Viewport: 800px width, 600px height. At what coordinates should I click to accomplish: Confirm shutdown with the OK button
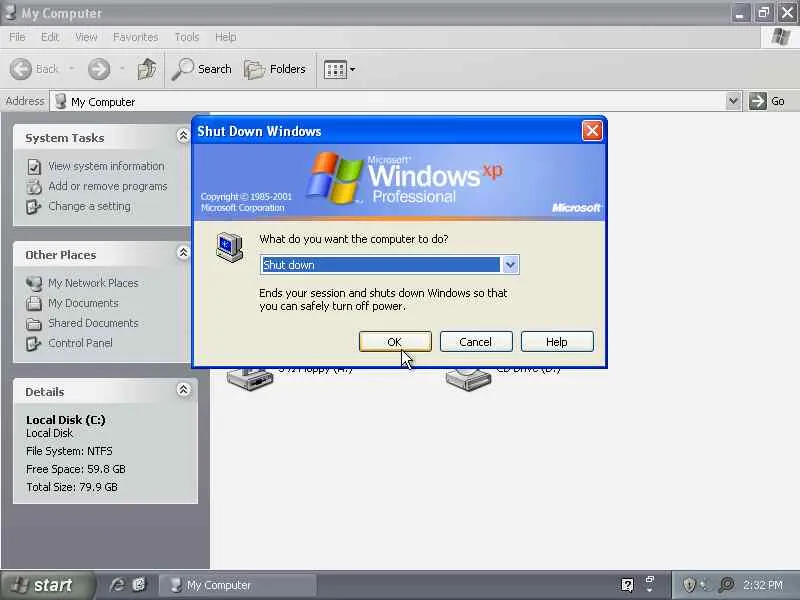(x=395, y=341)
